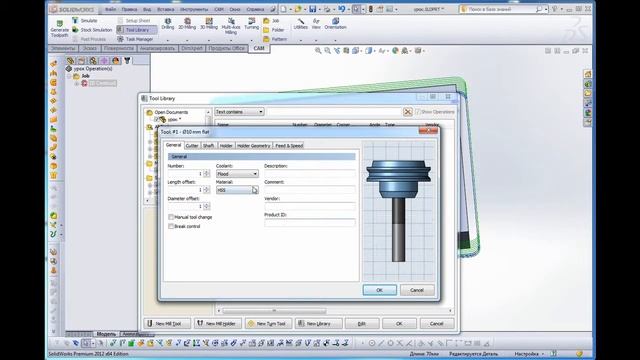Screen dimensions: 640x360
Task: Click the filter funnel icon in operations panel
Action: 127,60
